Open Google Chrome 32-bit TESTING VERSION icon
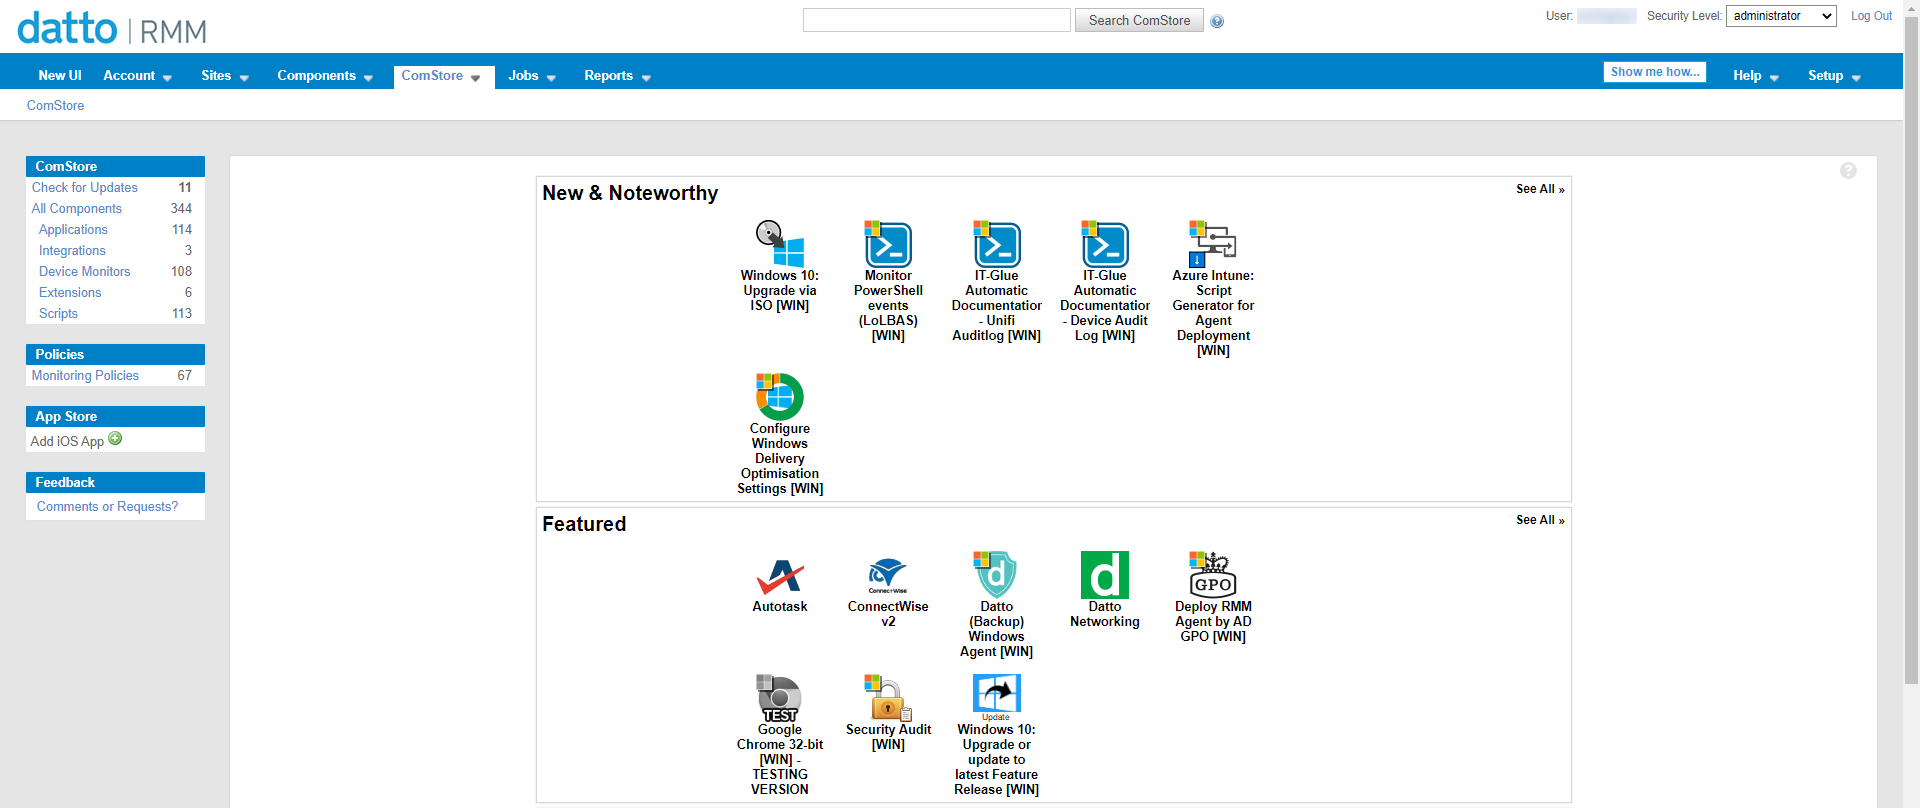The width and height of the screenshot is (1920, 808). coord(780,698)
